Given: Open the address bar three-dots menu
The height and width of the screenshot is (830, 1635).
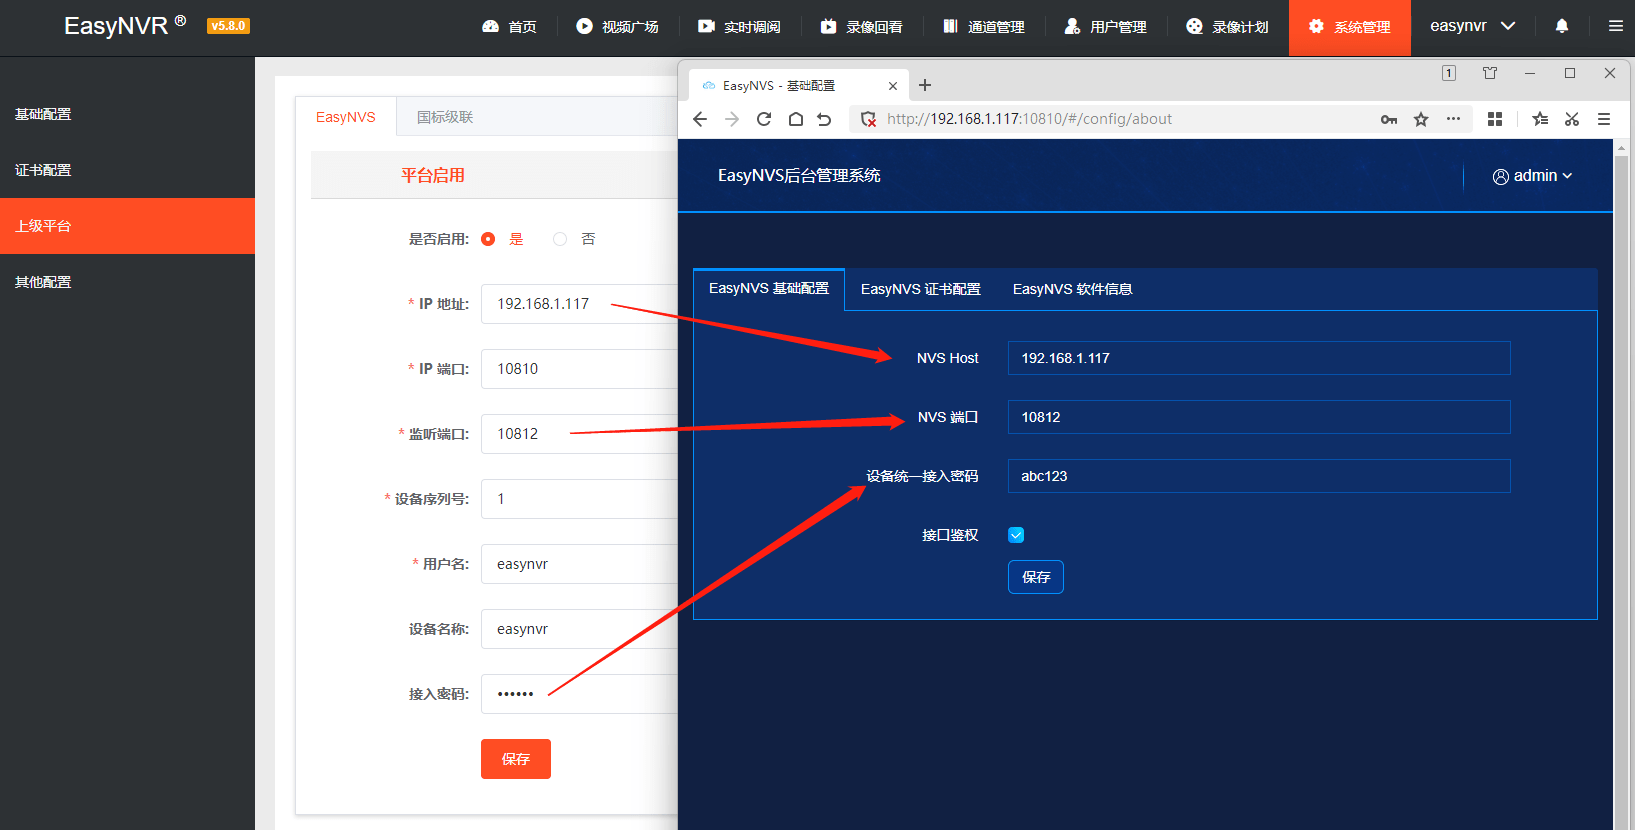Looking at the screenshot, I should pos(1453,119).
